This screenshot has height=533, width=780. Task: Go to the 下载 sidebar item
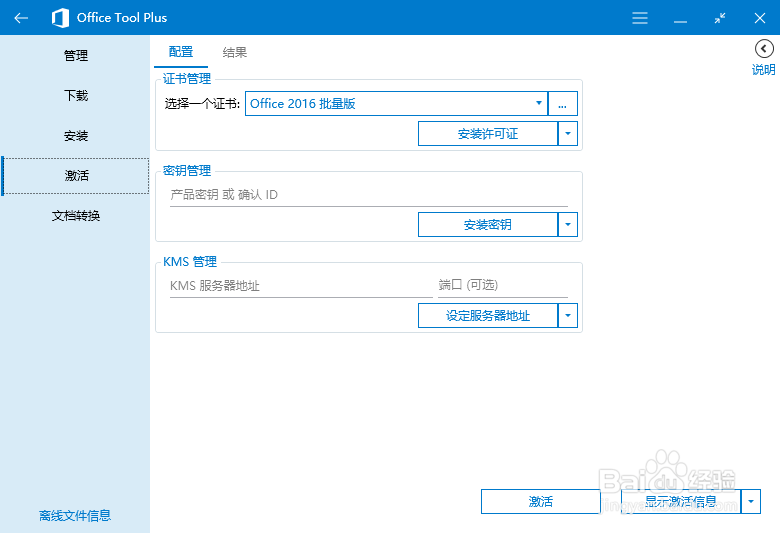[76, 96]
